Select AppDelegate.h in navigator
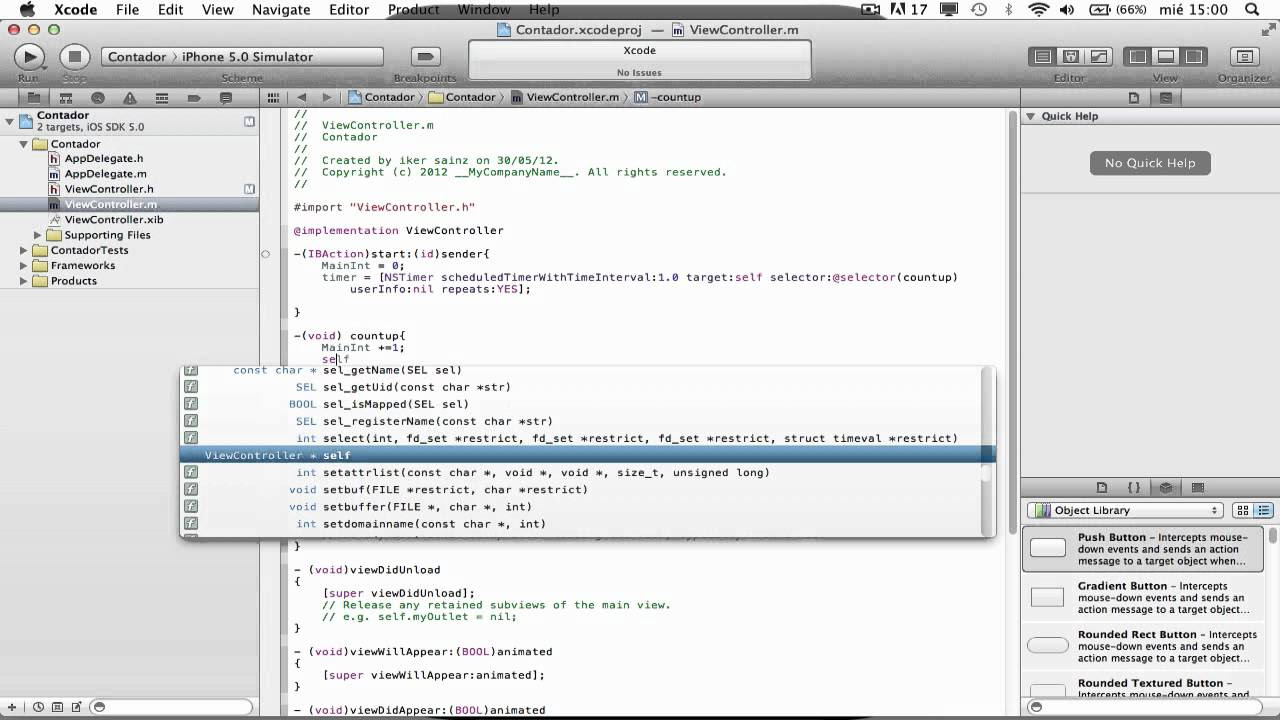1280x720 pixels. (103, 158)
